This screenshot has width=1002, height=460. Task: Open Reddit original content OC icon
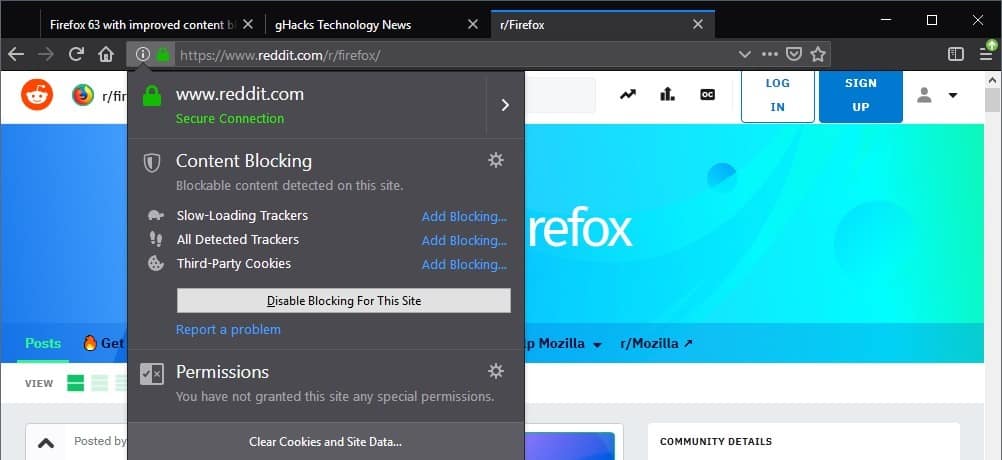point(707,95)
